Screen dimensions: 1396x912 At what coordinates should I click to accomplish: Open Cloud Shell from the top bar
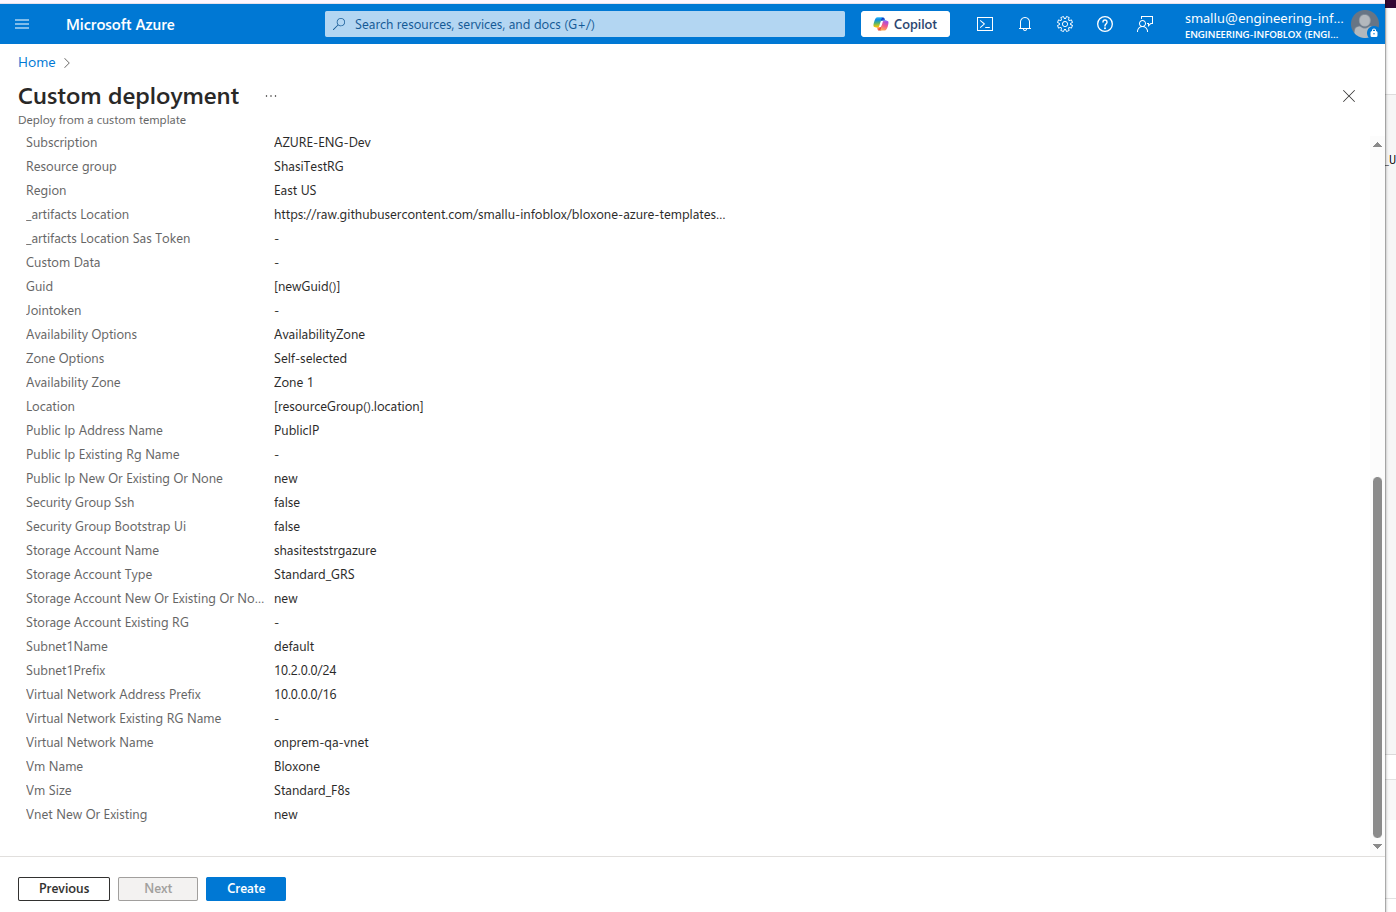[x=985, y=24]
